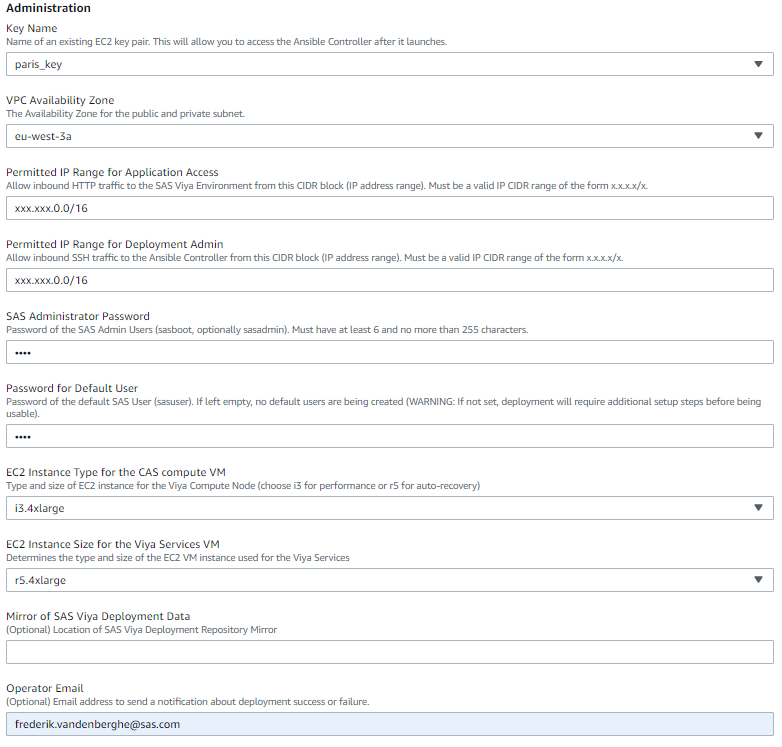Click the 'Password for Default User' label
The width and height of the screenshot is (782, 747).
[72, 388]
